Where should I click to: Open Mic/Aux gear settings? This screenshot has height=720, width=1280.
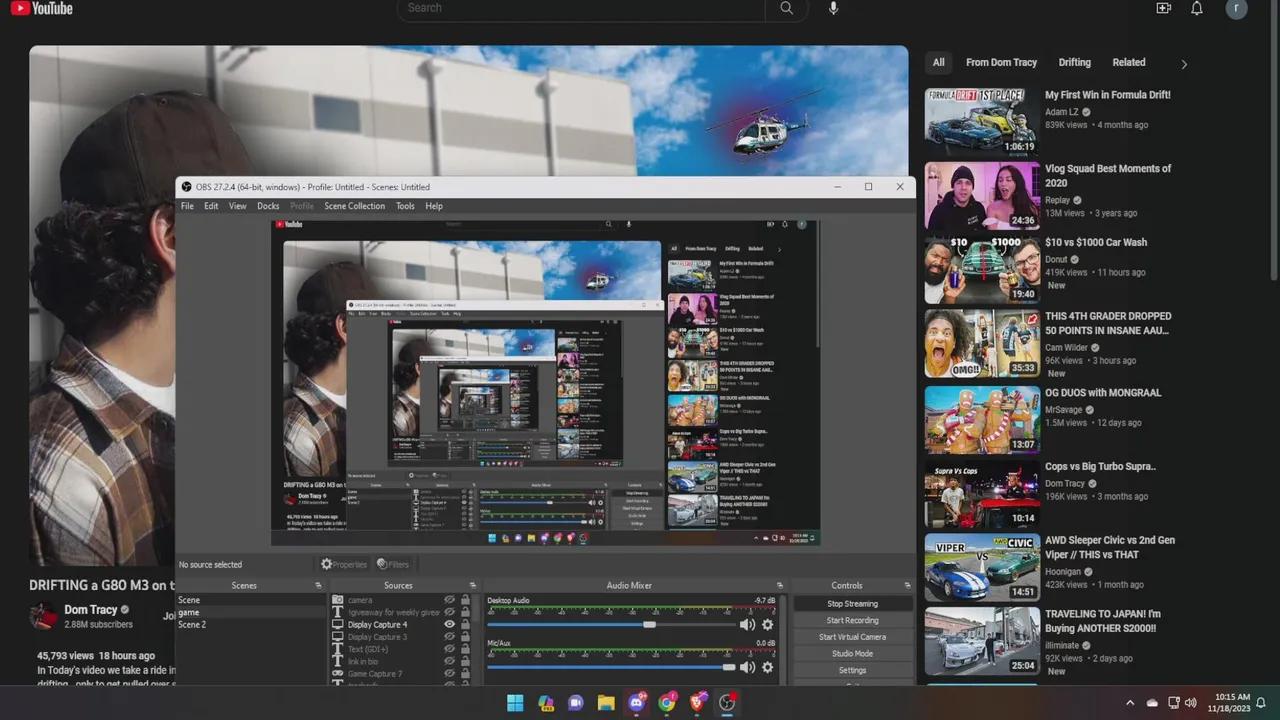768,667
